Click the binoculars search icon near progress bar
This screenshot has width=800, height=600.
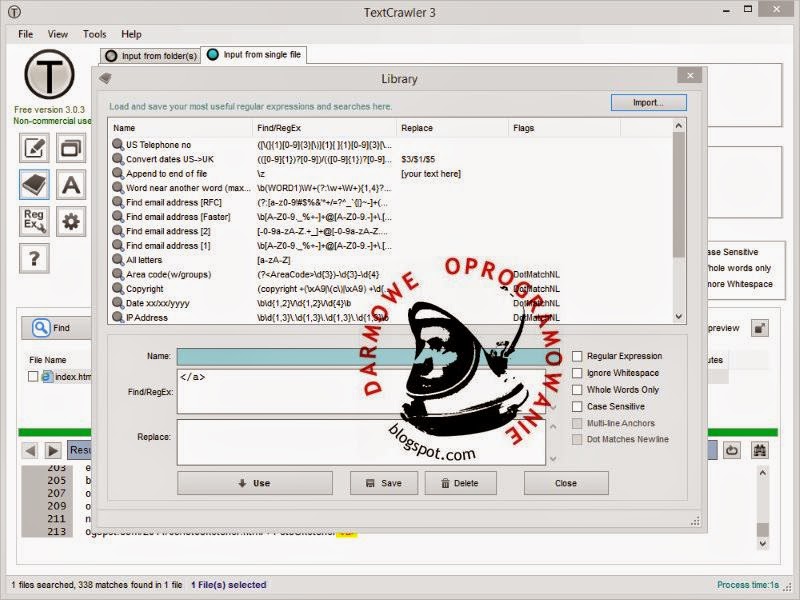[760, 450]
